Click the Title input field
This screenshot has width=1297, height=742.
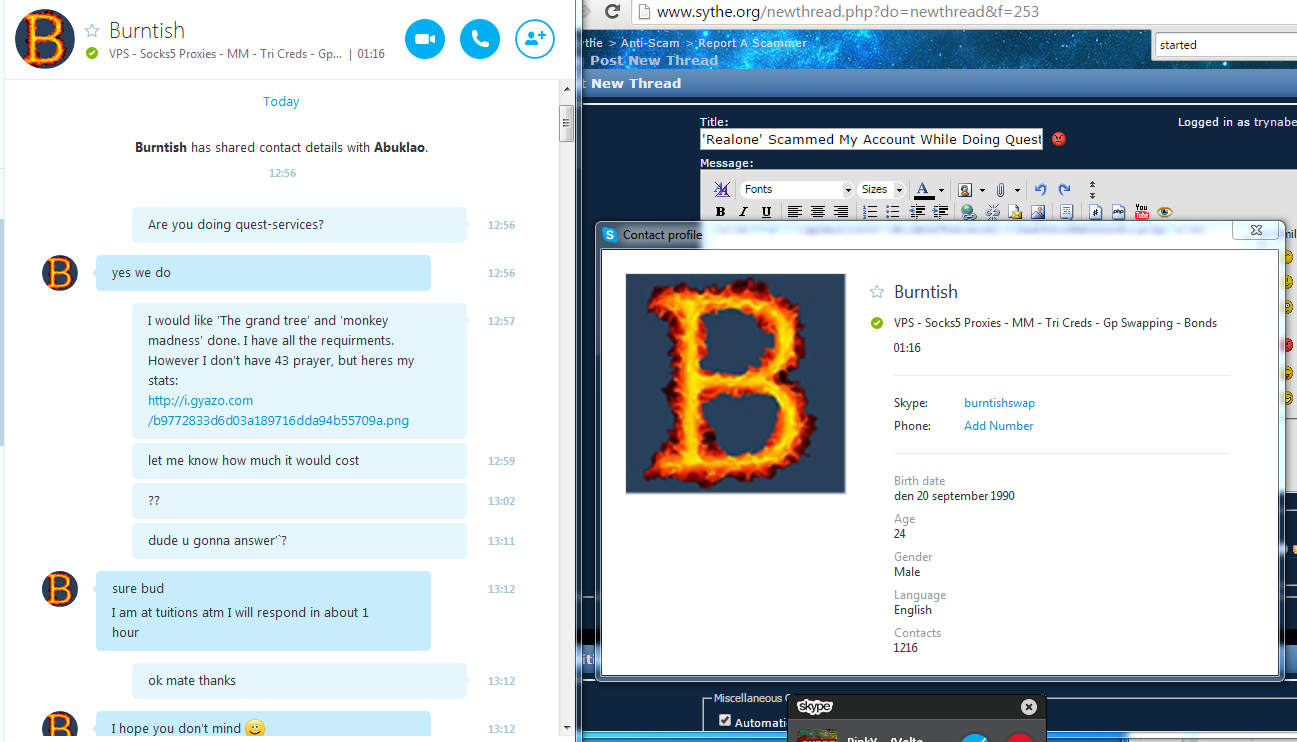tap(871, 139)
